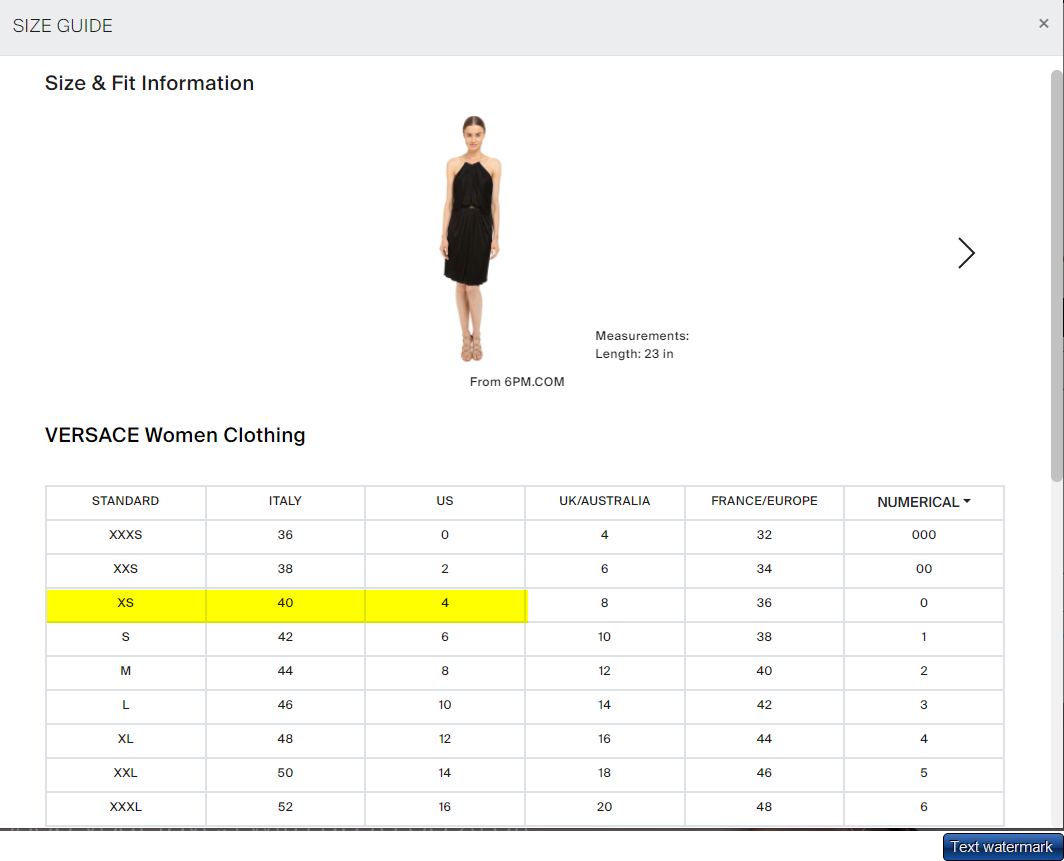Select the XXS standard size cell
Screen dimensions: 1064x861
click(x=126, y=569)
